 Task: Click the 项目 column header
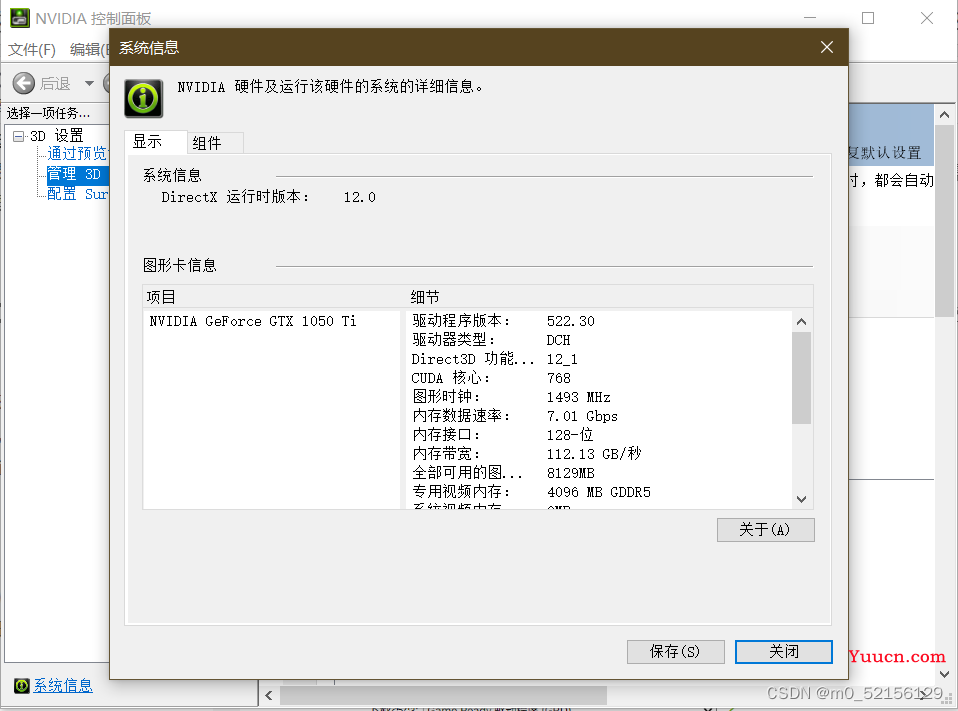(274, 297)
